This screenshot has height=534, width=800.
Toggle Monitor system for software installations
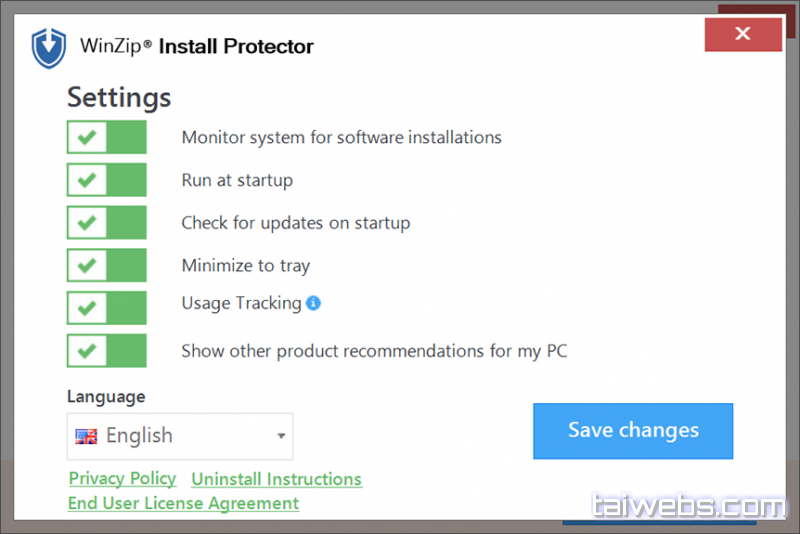click(107, 137)
